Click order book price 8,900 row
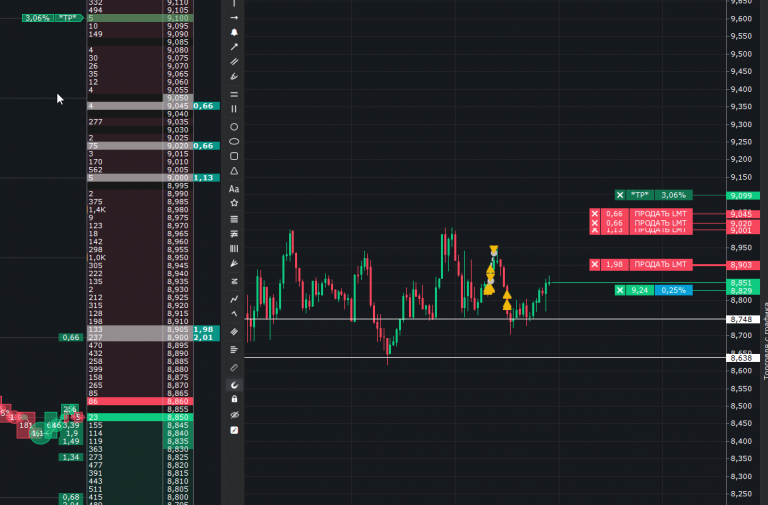768x505 pixels. tap(140, 337)
